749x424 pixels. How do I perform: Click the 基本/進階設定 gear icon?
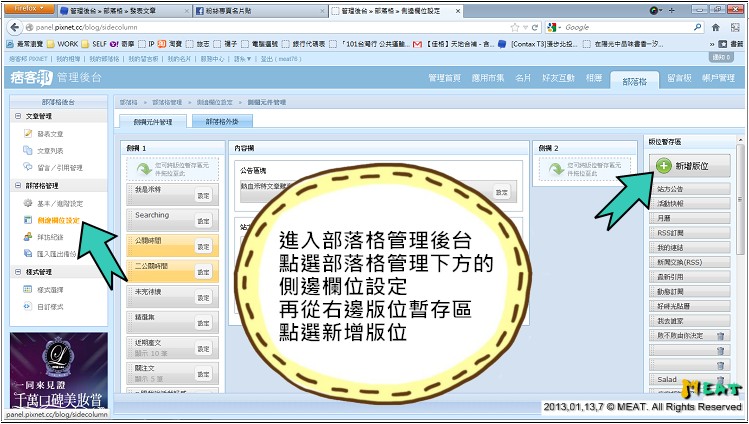[x=28, y=203]
